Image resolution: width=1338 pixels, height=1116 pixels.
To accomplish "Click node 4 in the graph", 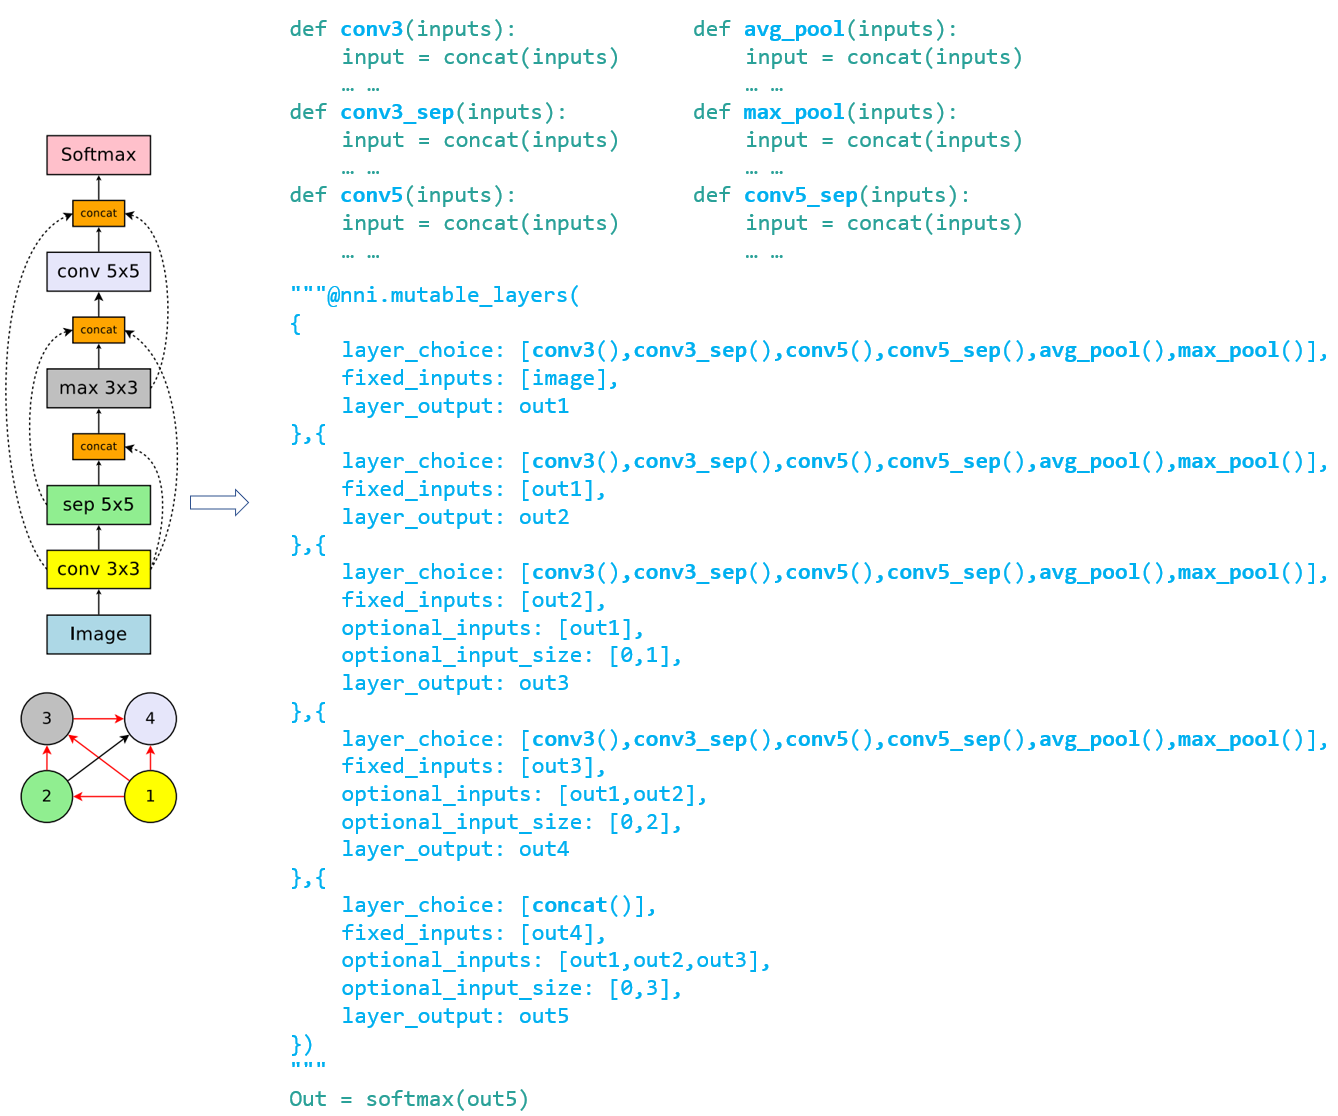I will [x=150, y=717].
